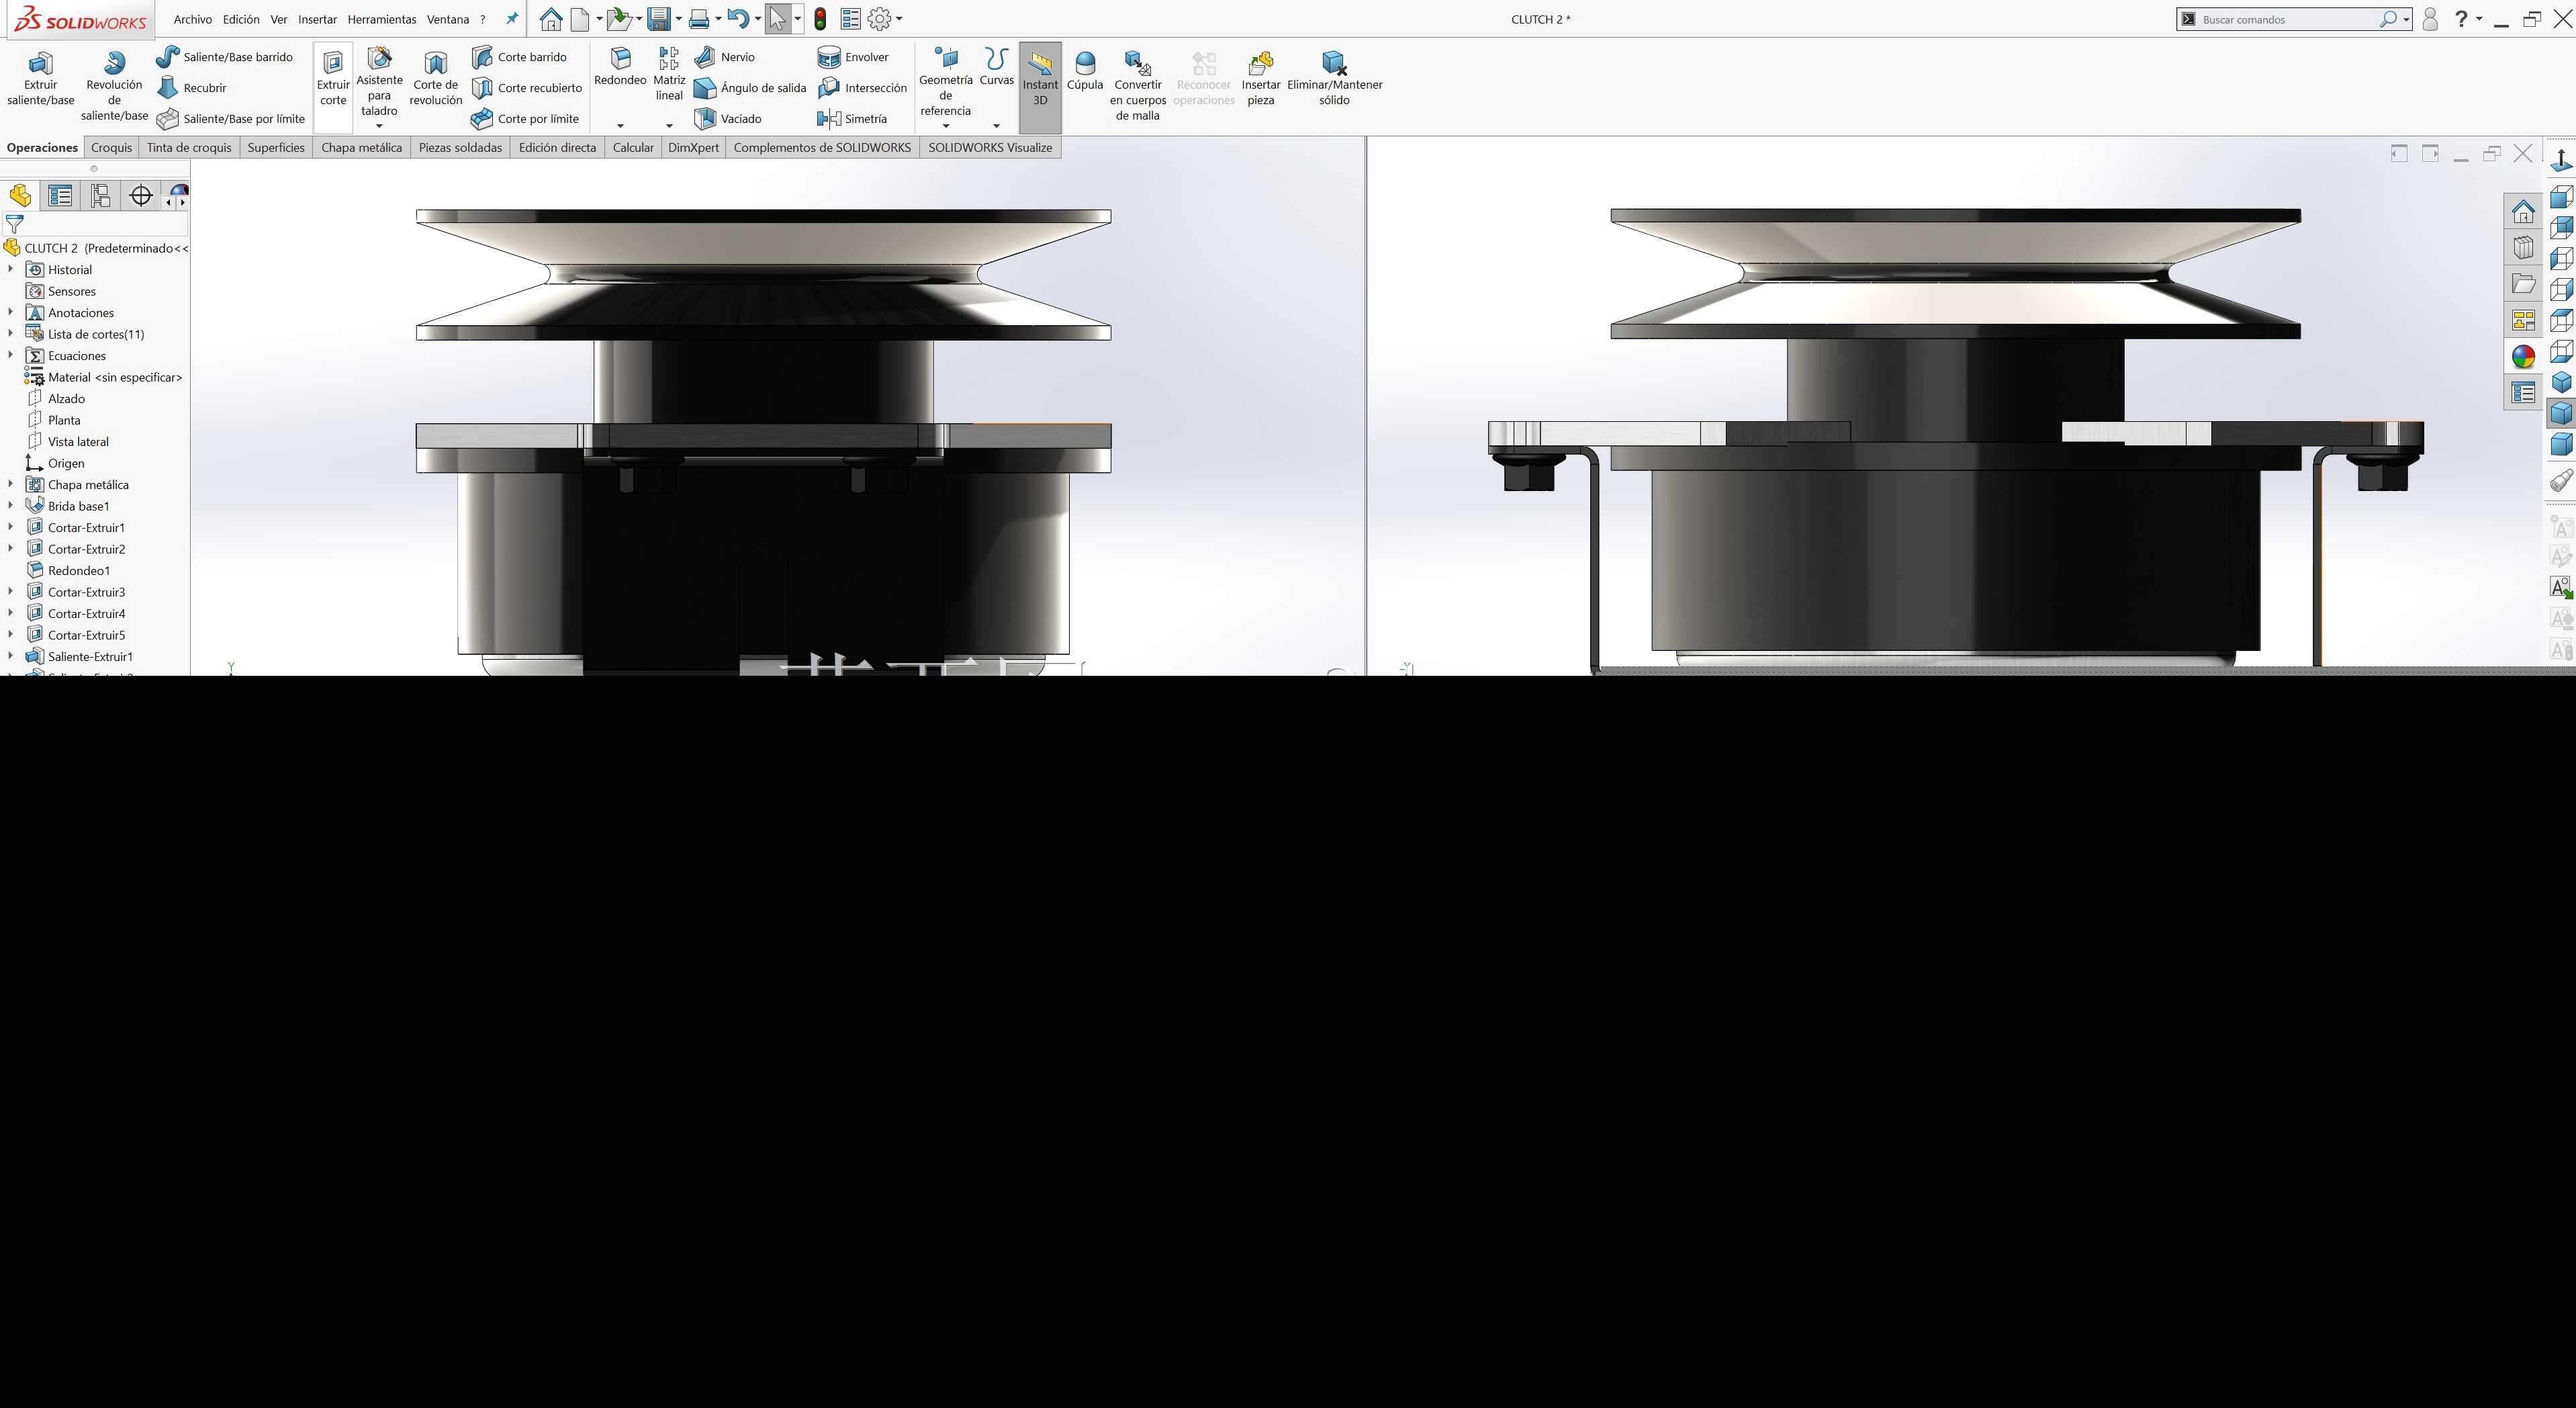
Task: Choose Saliente/Base por límite tool
Action: click(x=231, y=119)
